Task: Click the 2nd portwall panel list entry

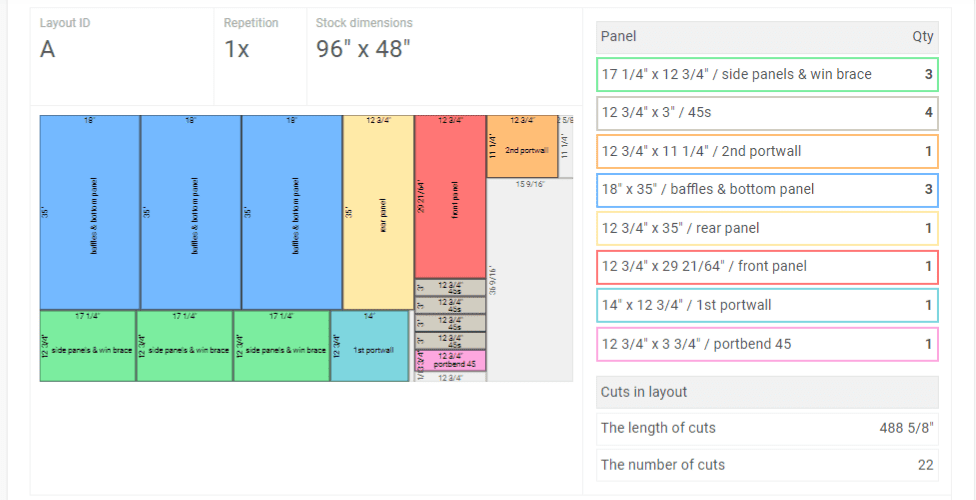Action: tap(767, 151)
